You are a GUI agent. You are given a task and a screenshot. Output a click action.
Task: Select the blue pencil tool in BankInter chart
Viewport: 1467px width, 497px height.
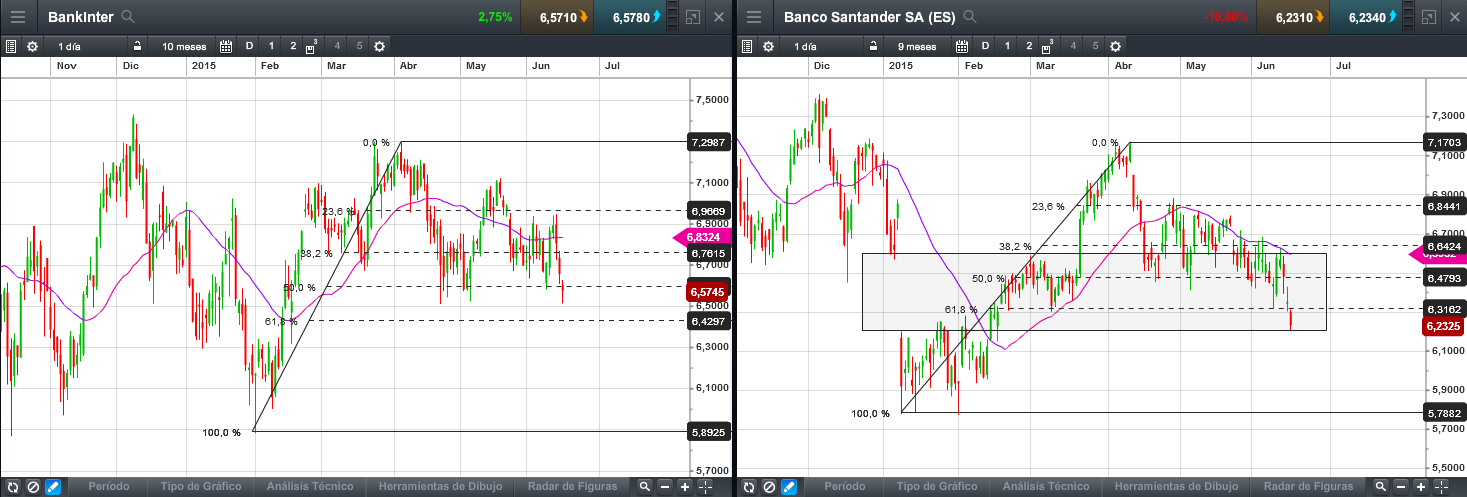coord(53,487)
